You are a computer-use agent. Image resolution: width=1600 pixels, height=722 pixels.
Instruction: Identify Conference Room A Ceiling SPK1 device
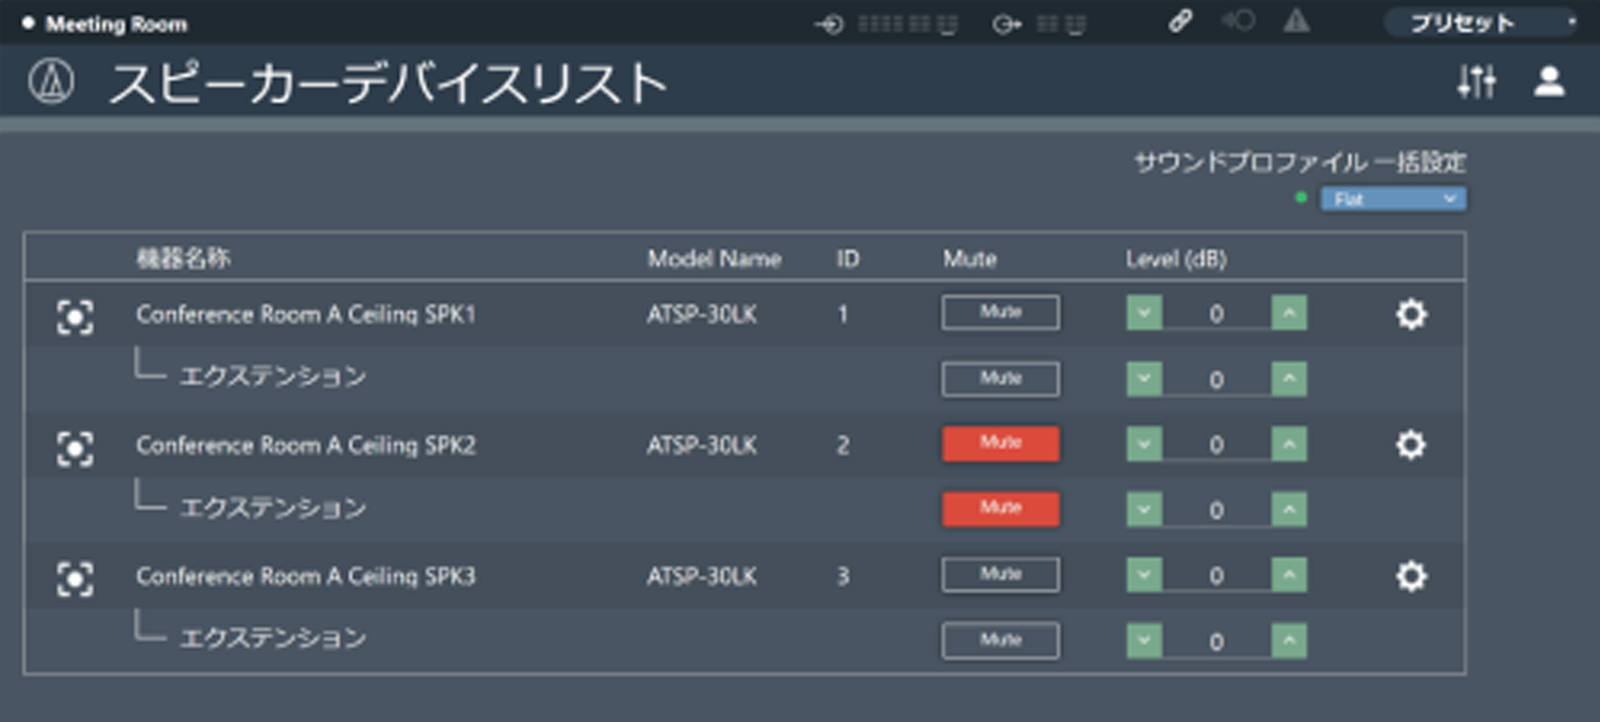(75, 316)
